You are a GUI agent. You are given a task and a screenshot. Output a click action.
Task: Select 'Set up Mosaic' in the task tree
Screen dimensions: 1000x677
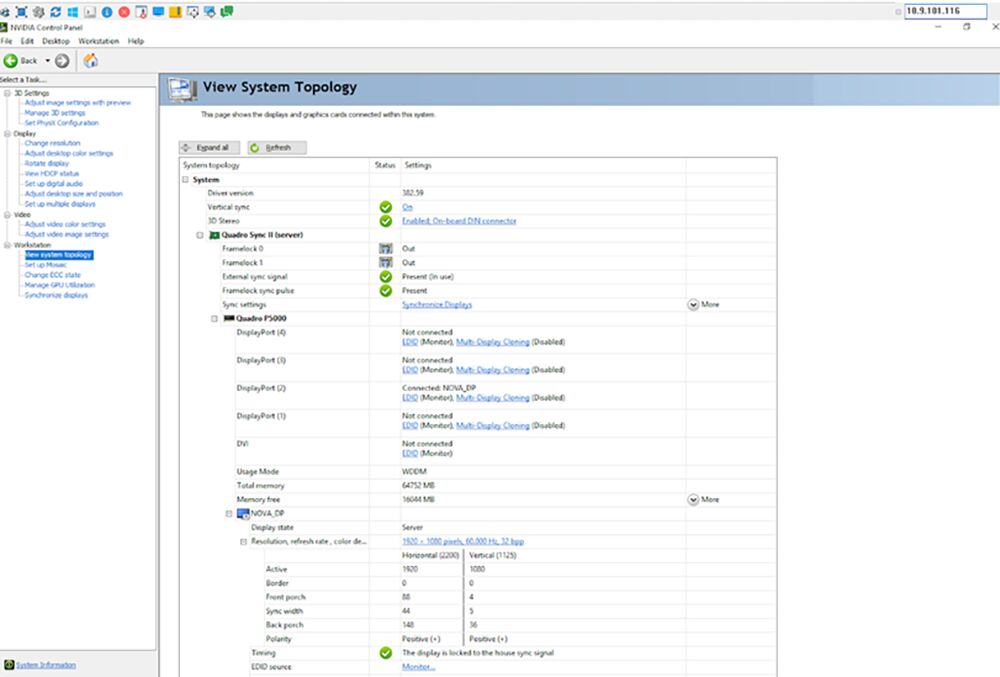click(x=45, y=265)
